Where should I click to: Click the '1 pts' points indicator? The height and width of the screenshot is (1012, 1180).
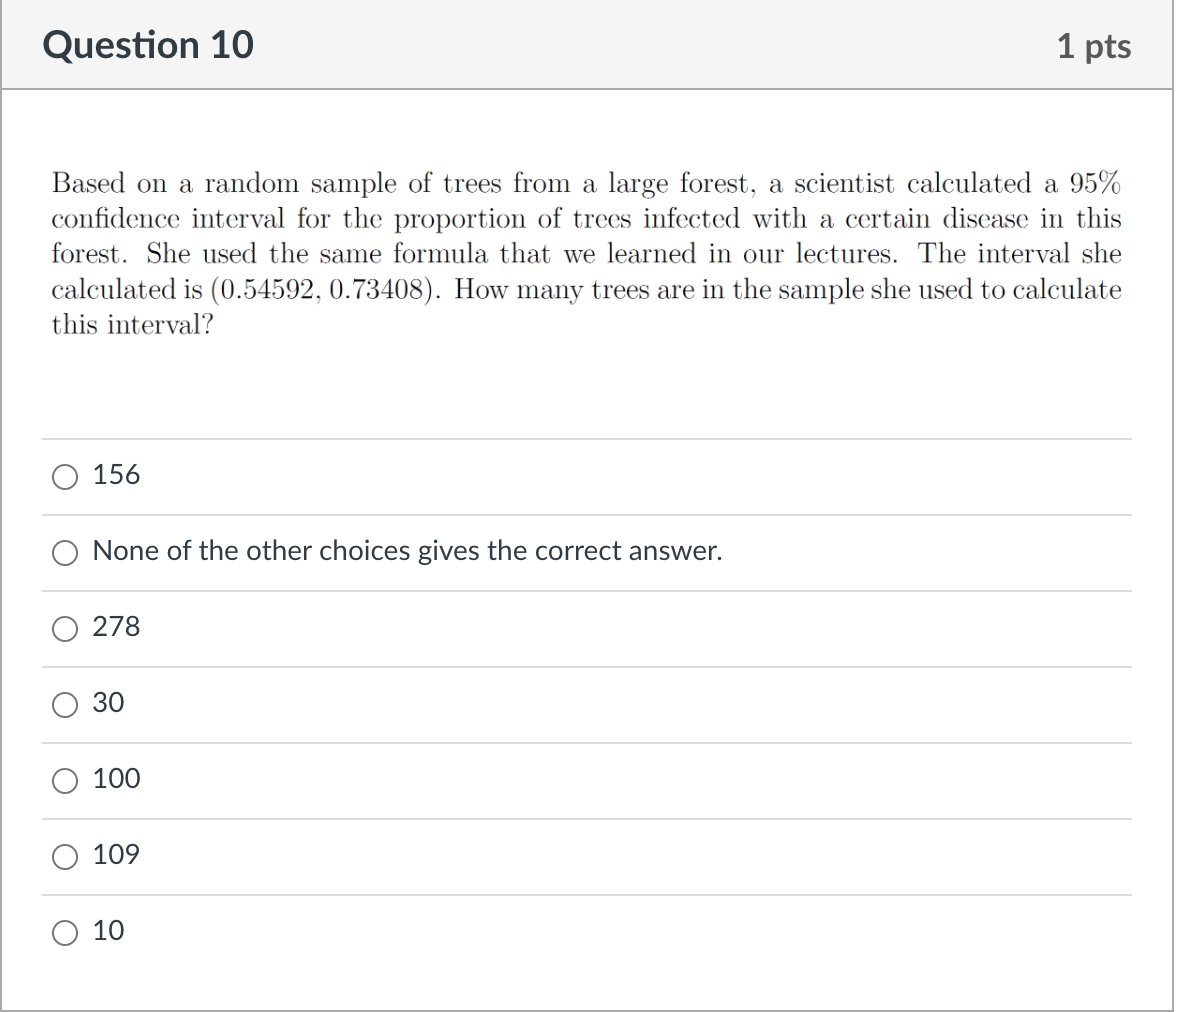point(1093,46)
